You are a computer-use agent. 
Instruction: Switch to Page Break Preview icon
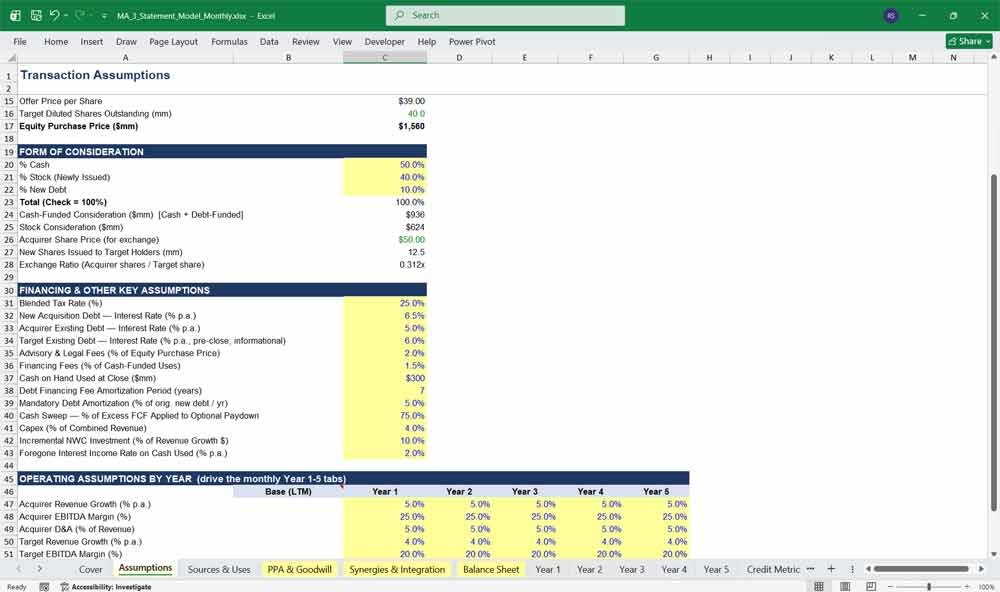(x=871, y=586)
